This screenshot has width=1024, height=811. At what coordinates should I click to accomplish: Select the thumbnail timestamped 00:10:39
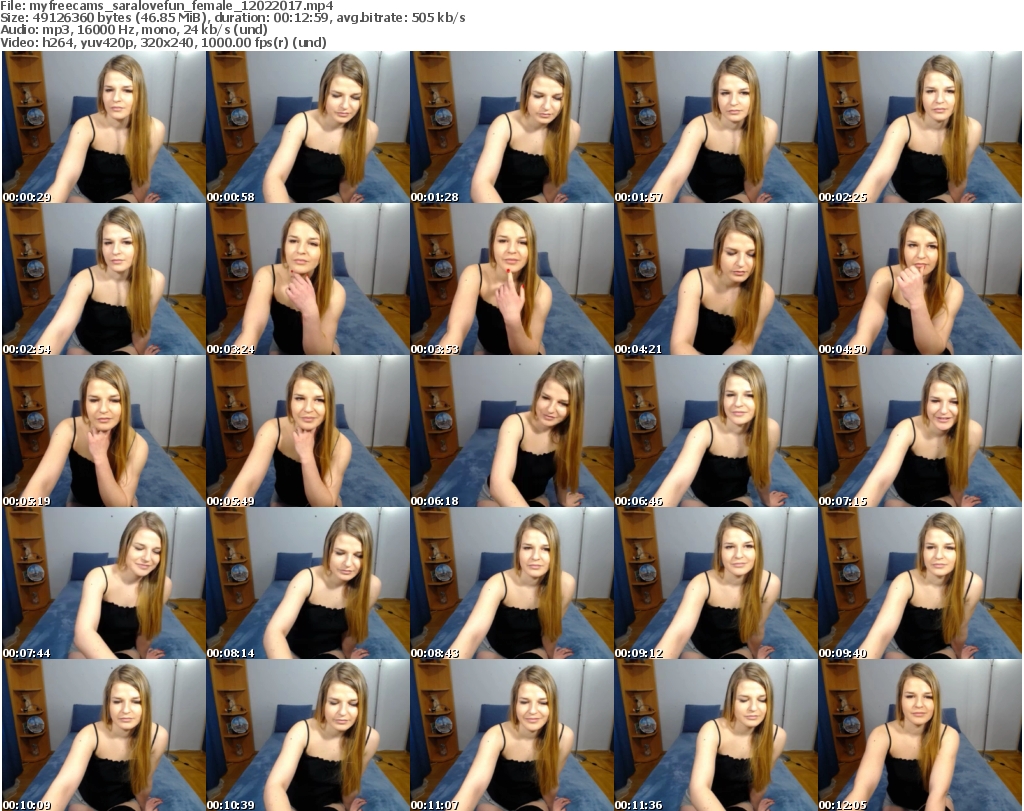pyautogui.click(x=308, y=735)
